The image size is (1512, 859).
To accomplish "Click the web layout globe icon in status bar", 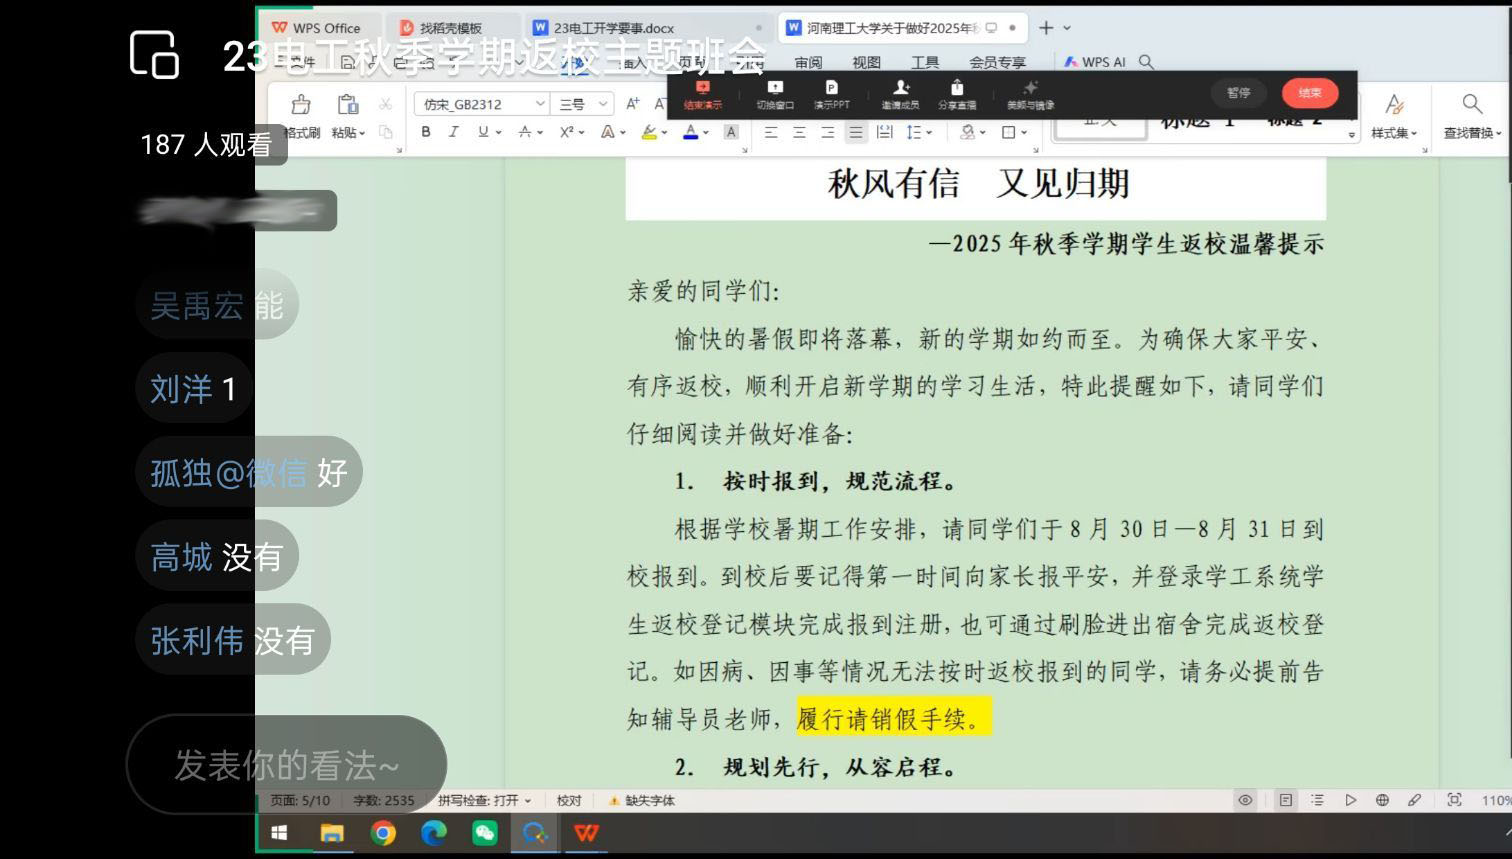I will tap(1382, 800).
